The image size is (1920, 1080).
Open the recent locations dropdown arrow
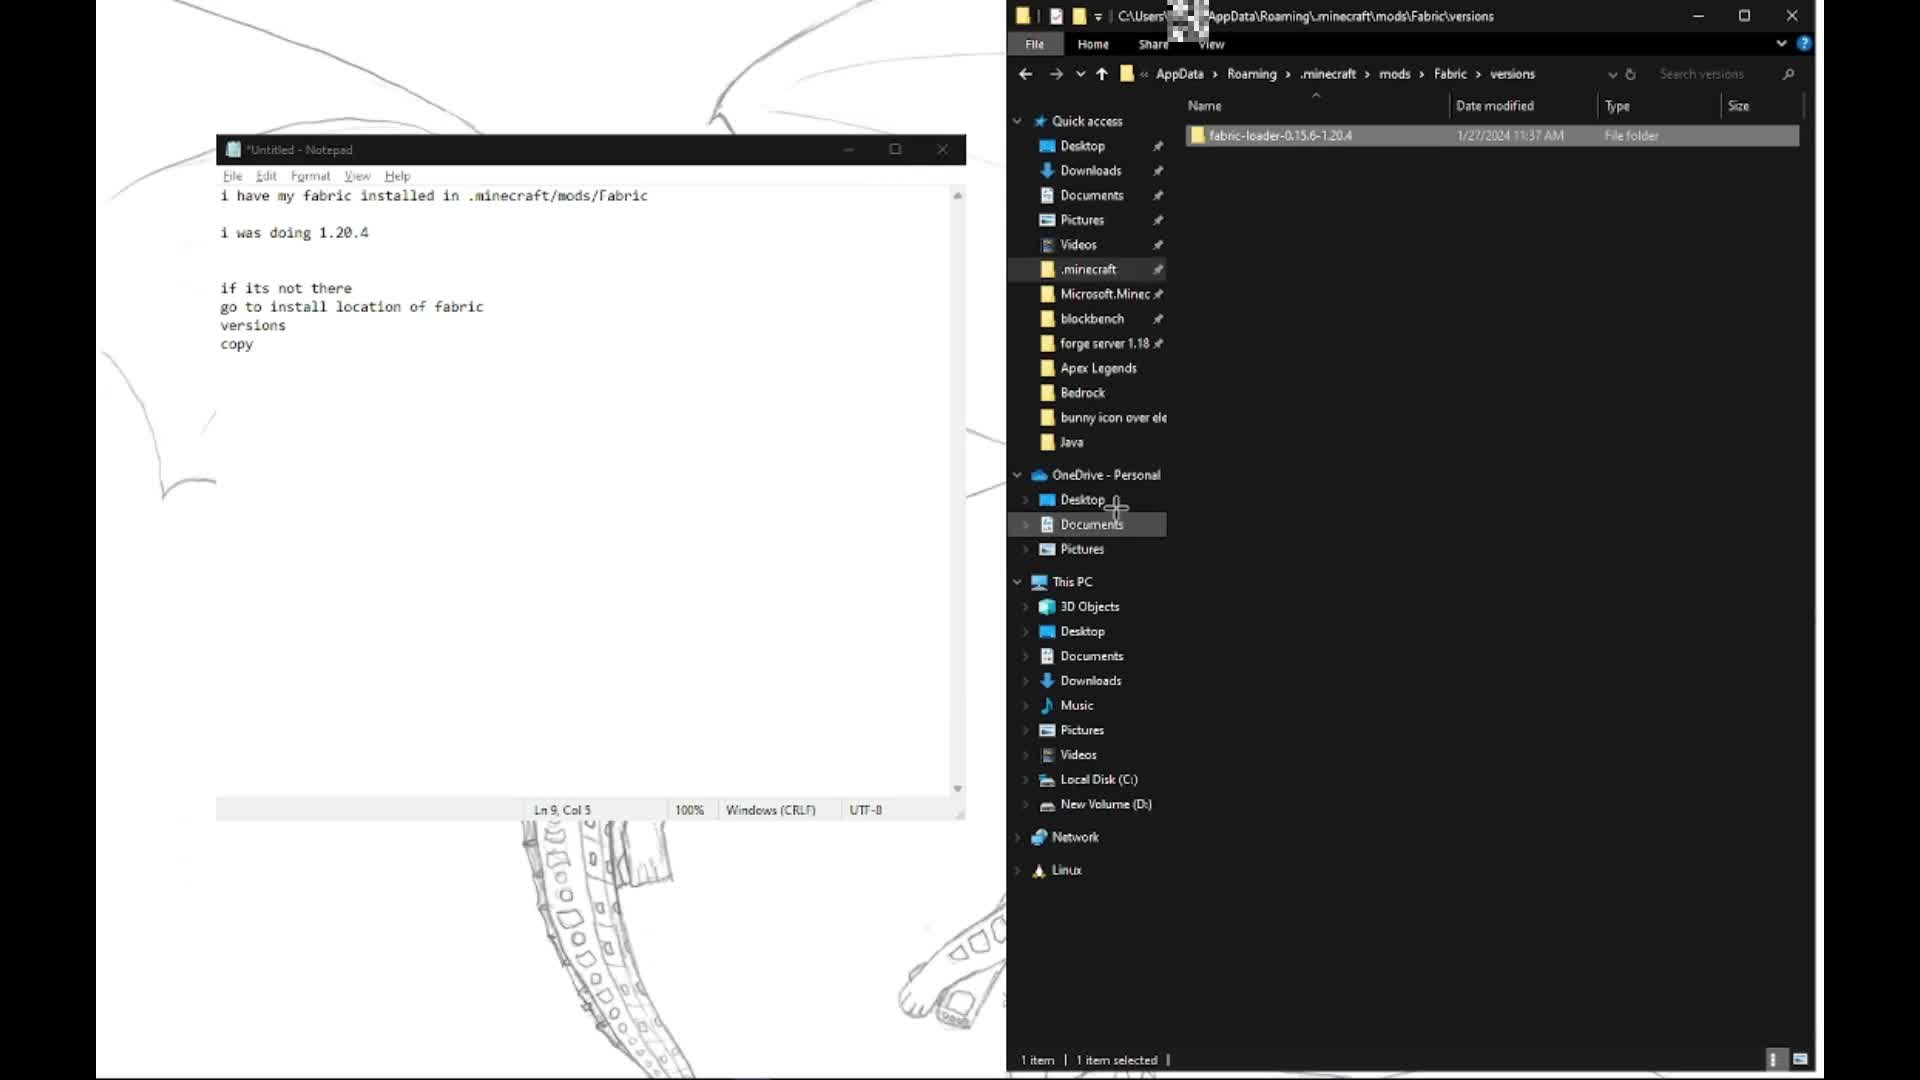(x=1080, y=74)
